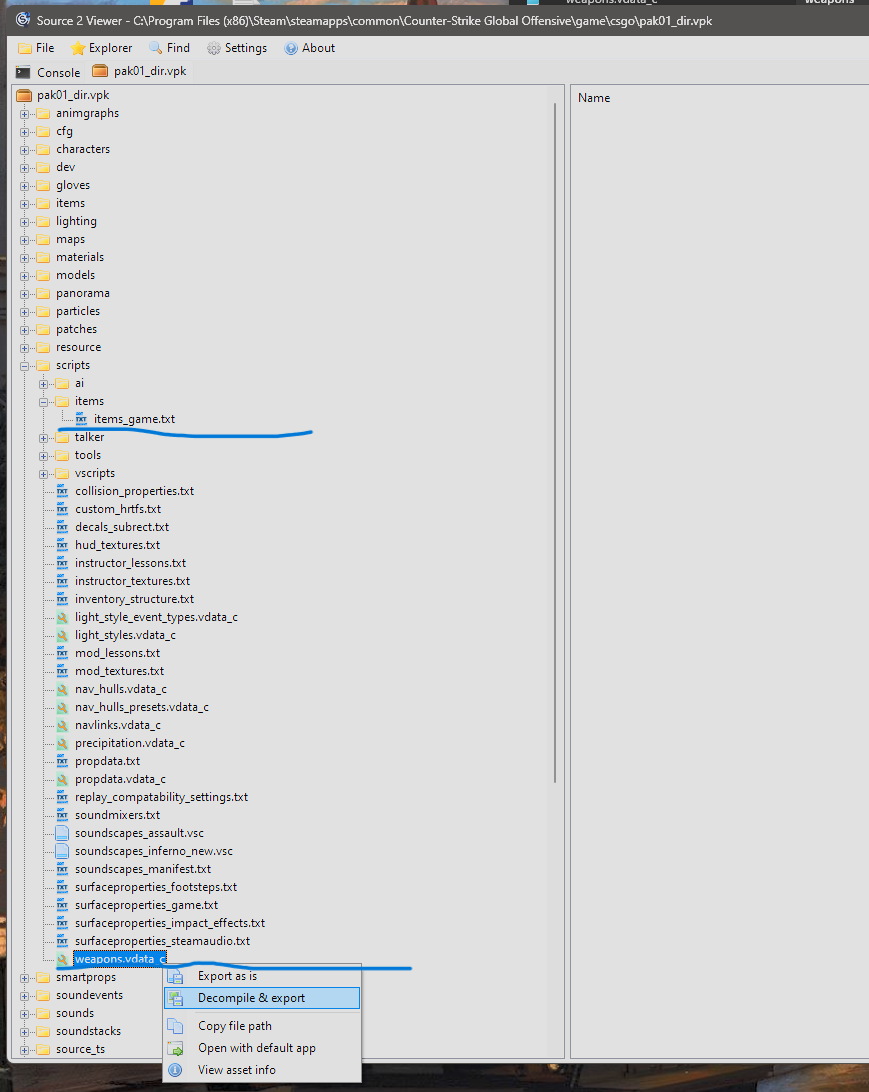The image size is (869, 1092).
Task: Collapse the scripts folder node
Action: pos(24,366)
